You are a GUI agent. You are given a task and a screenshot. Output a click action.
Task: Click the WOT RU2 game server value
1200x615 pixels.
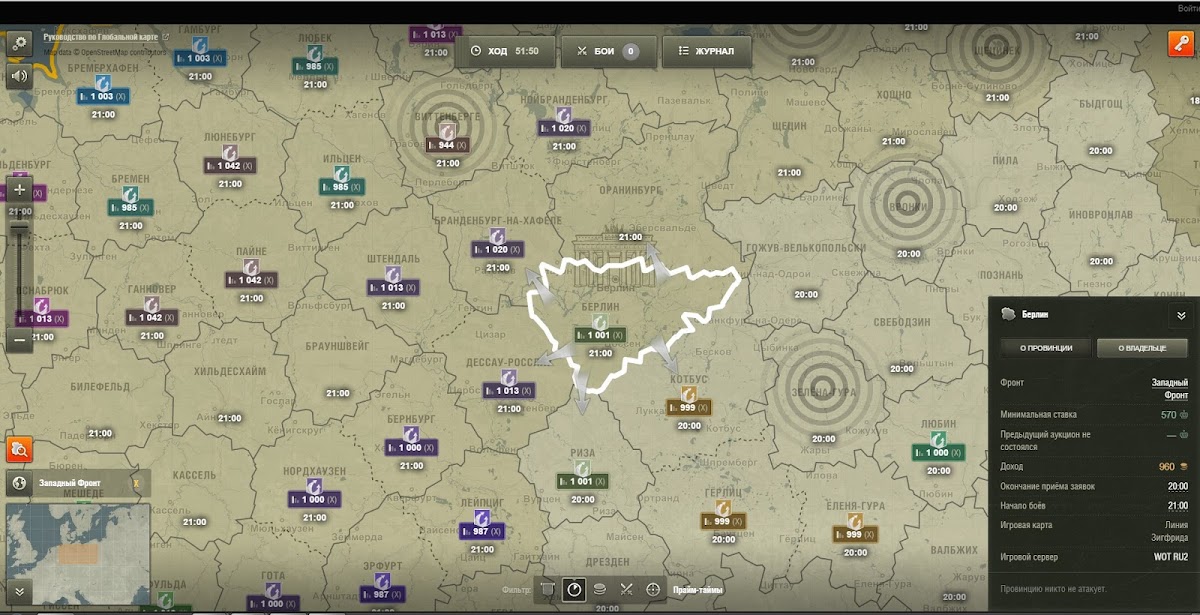pos(1171,556)
